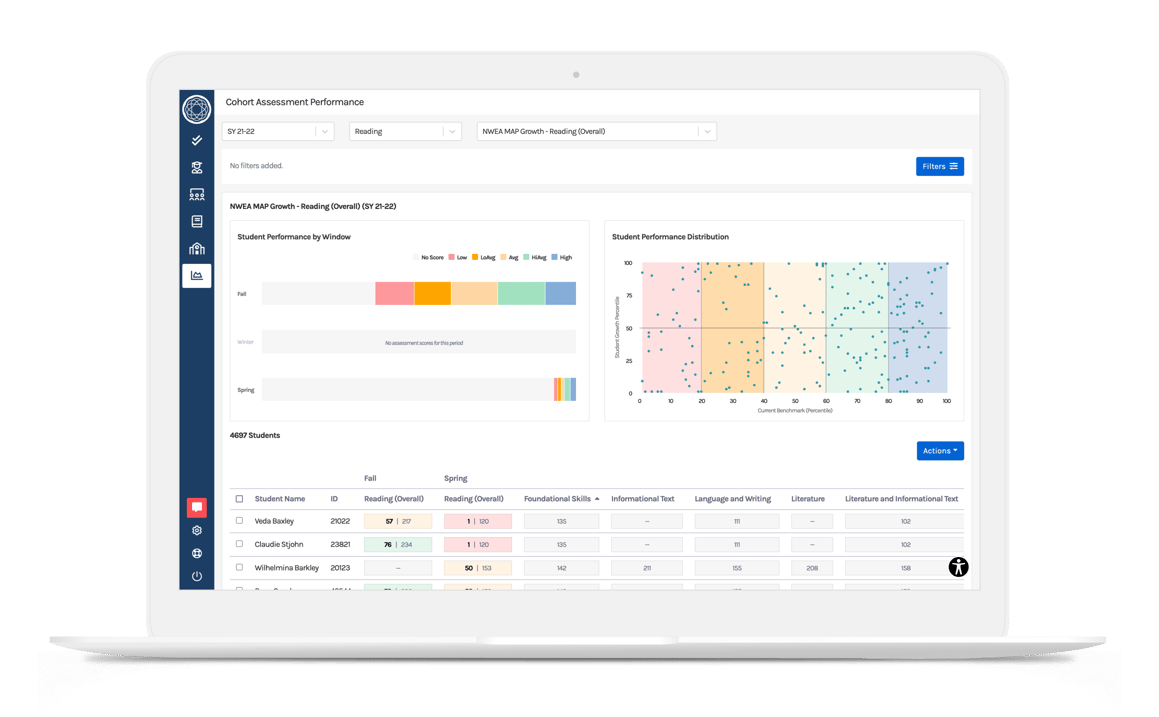Viewport: 1159px width, 717px height.
Task: Open the graduate student icon in sidebar
Action: pyautogui.click(x=197, y=168)
